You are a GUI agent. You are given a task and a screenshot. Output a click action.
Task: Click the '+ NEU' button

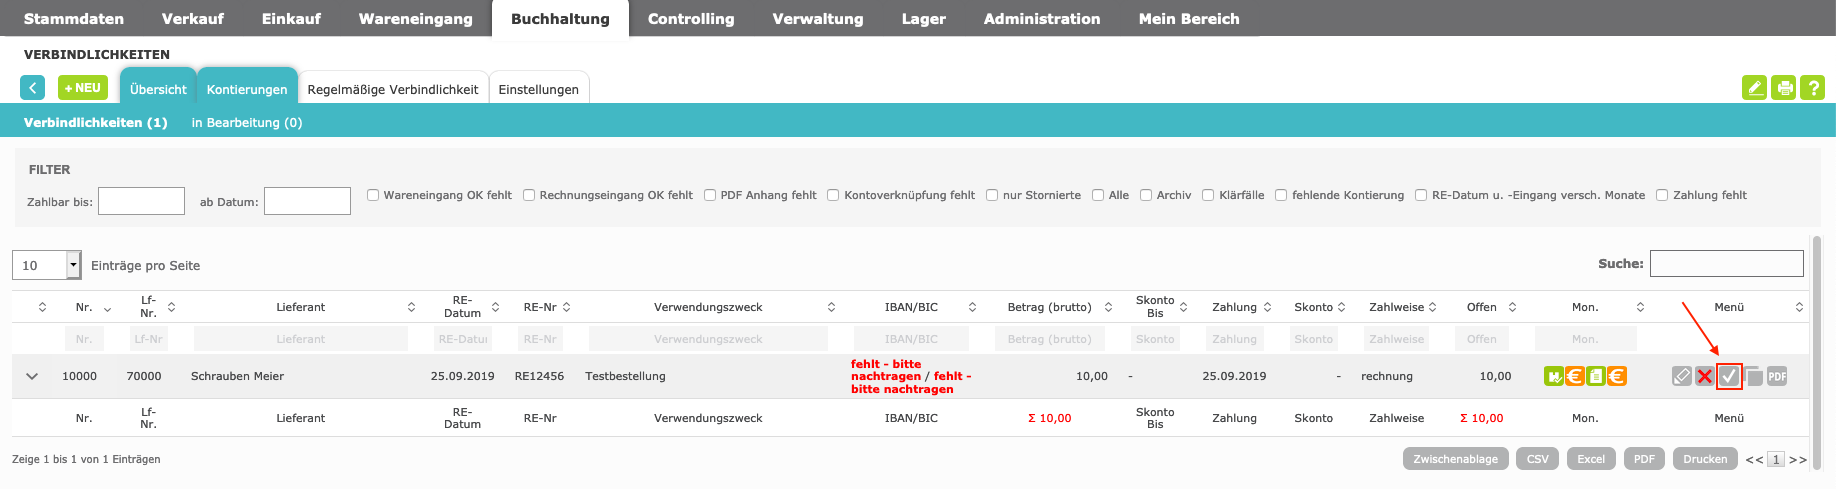click(83, 88)
